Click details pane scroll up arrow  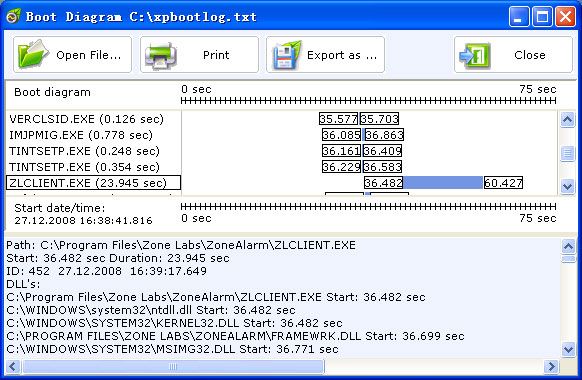(x=569, y=246)
